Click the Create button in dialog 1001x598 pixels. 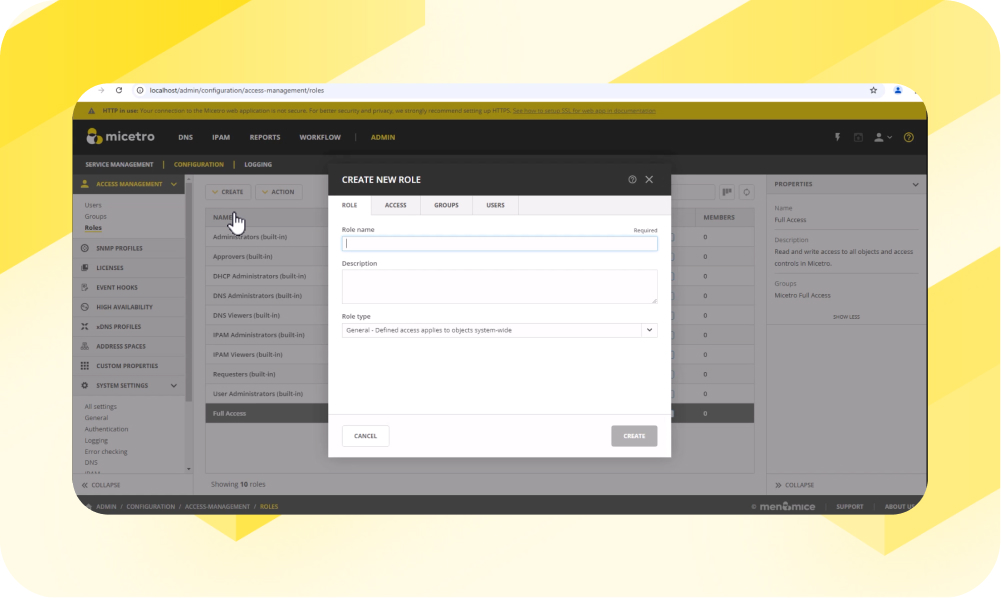[x=634, y=436]
